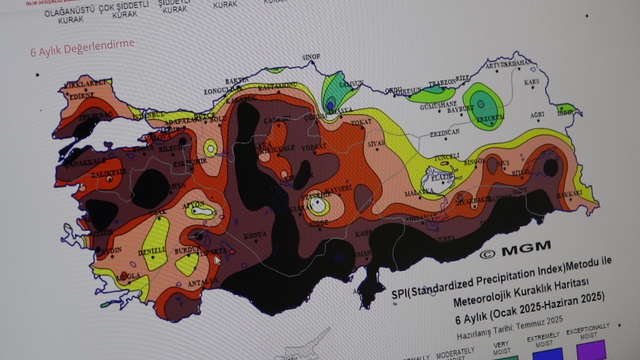
Task: Click the Very Moist legend label
Action: 501,348
